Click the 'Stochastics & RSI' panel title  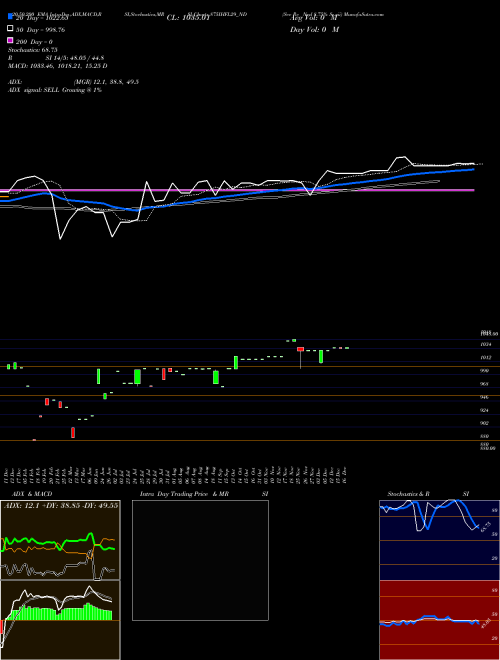coord(428,494)
